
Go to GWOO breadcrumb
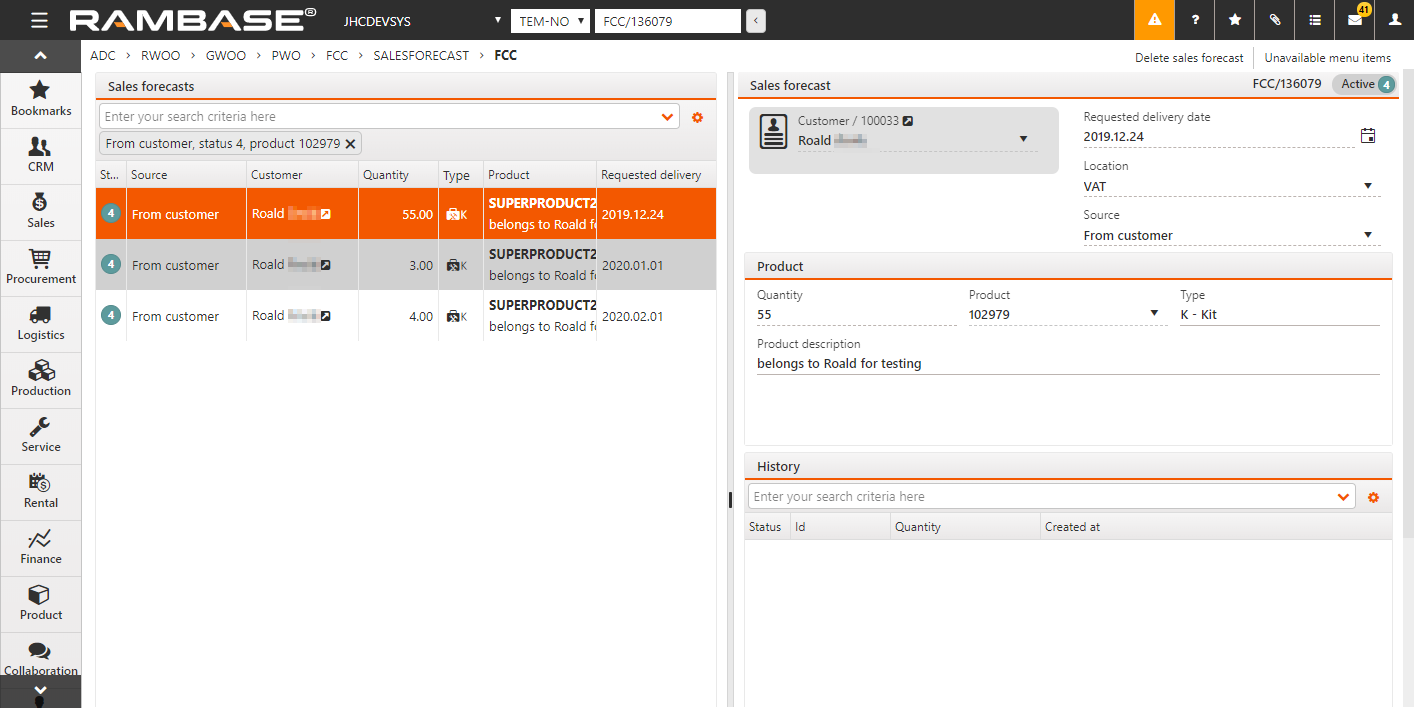(226, 56)
